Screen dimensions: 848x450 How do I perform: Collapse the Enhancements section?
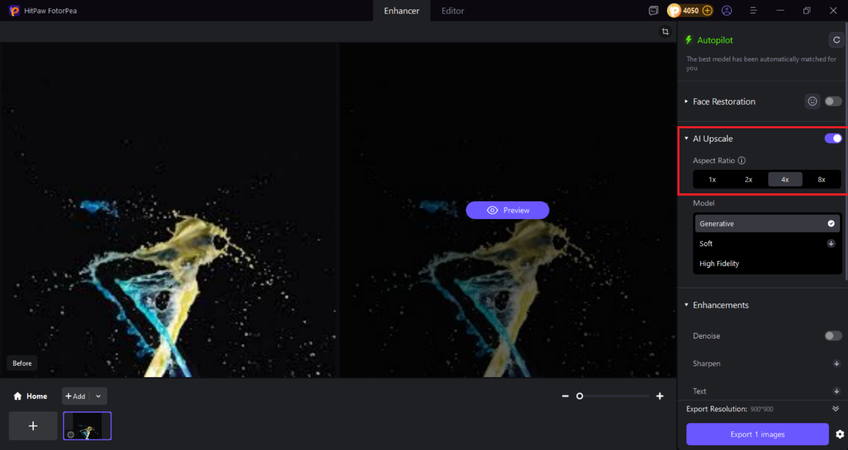tap(686, 305)
